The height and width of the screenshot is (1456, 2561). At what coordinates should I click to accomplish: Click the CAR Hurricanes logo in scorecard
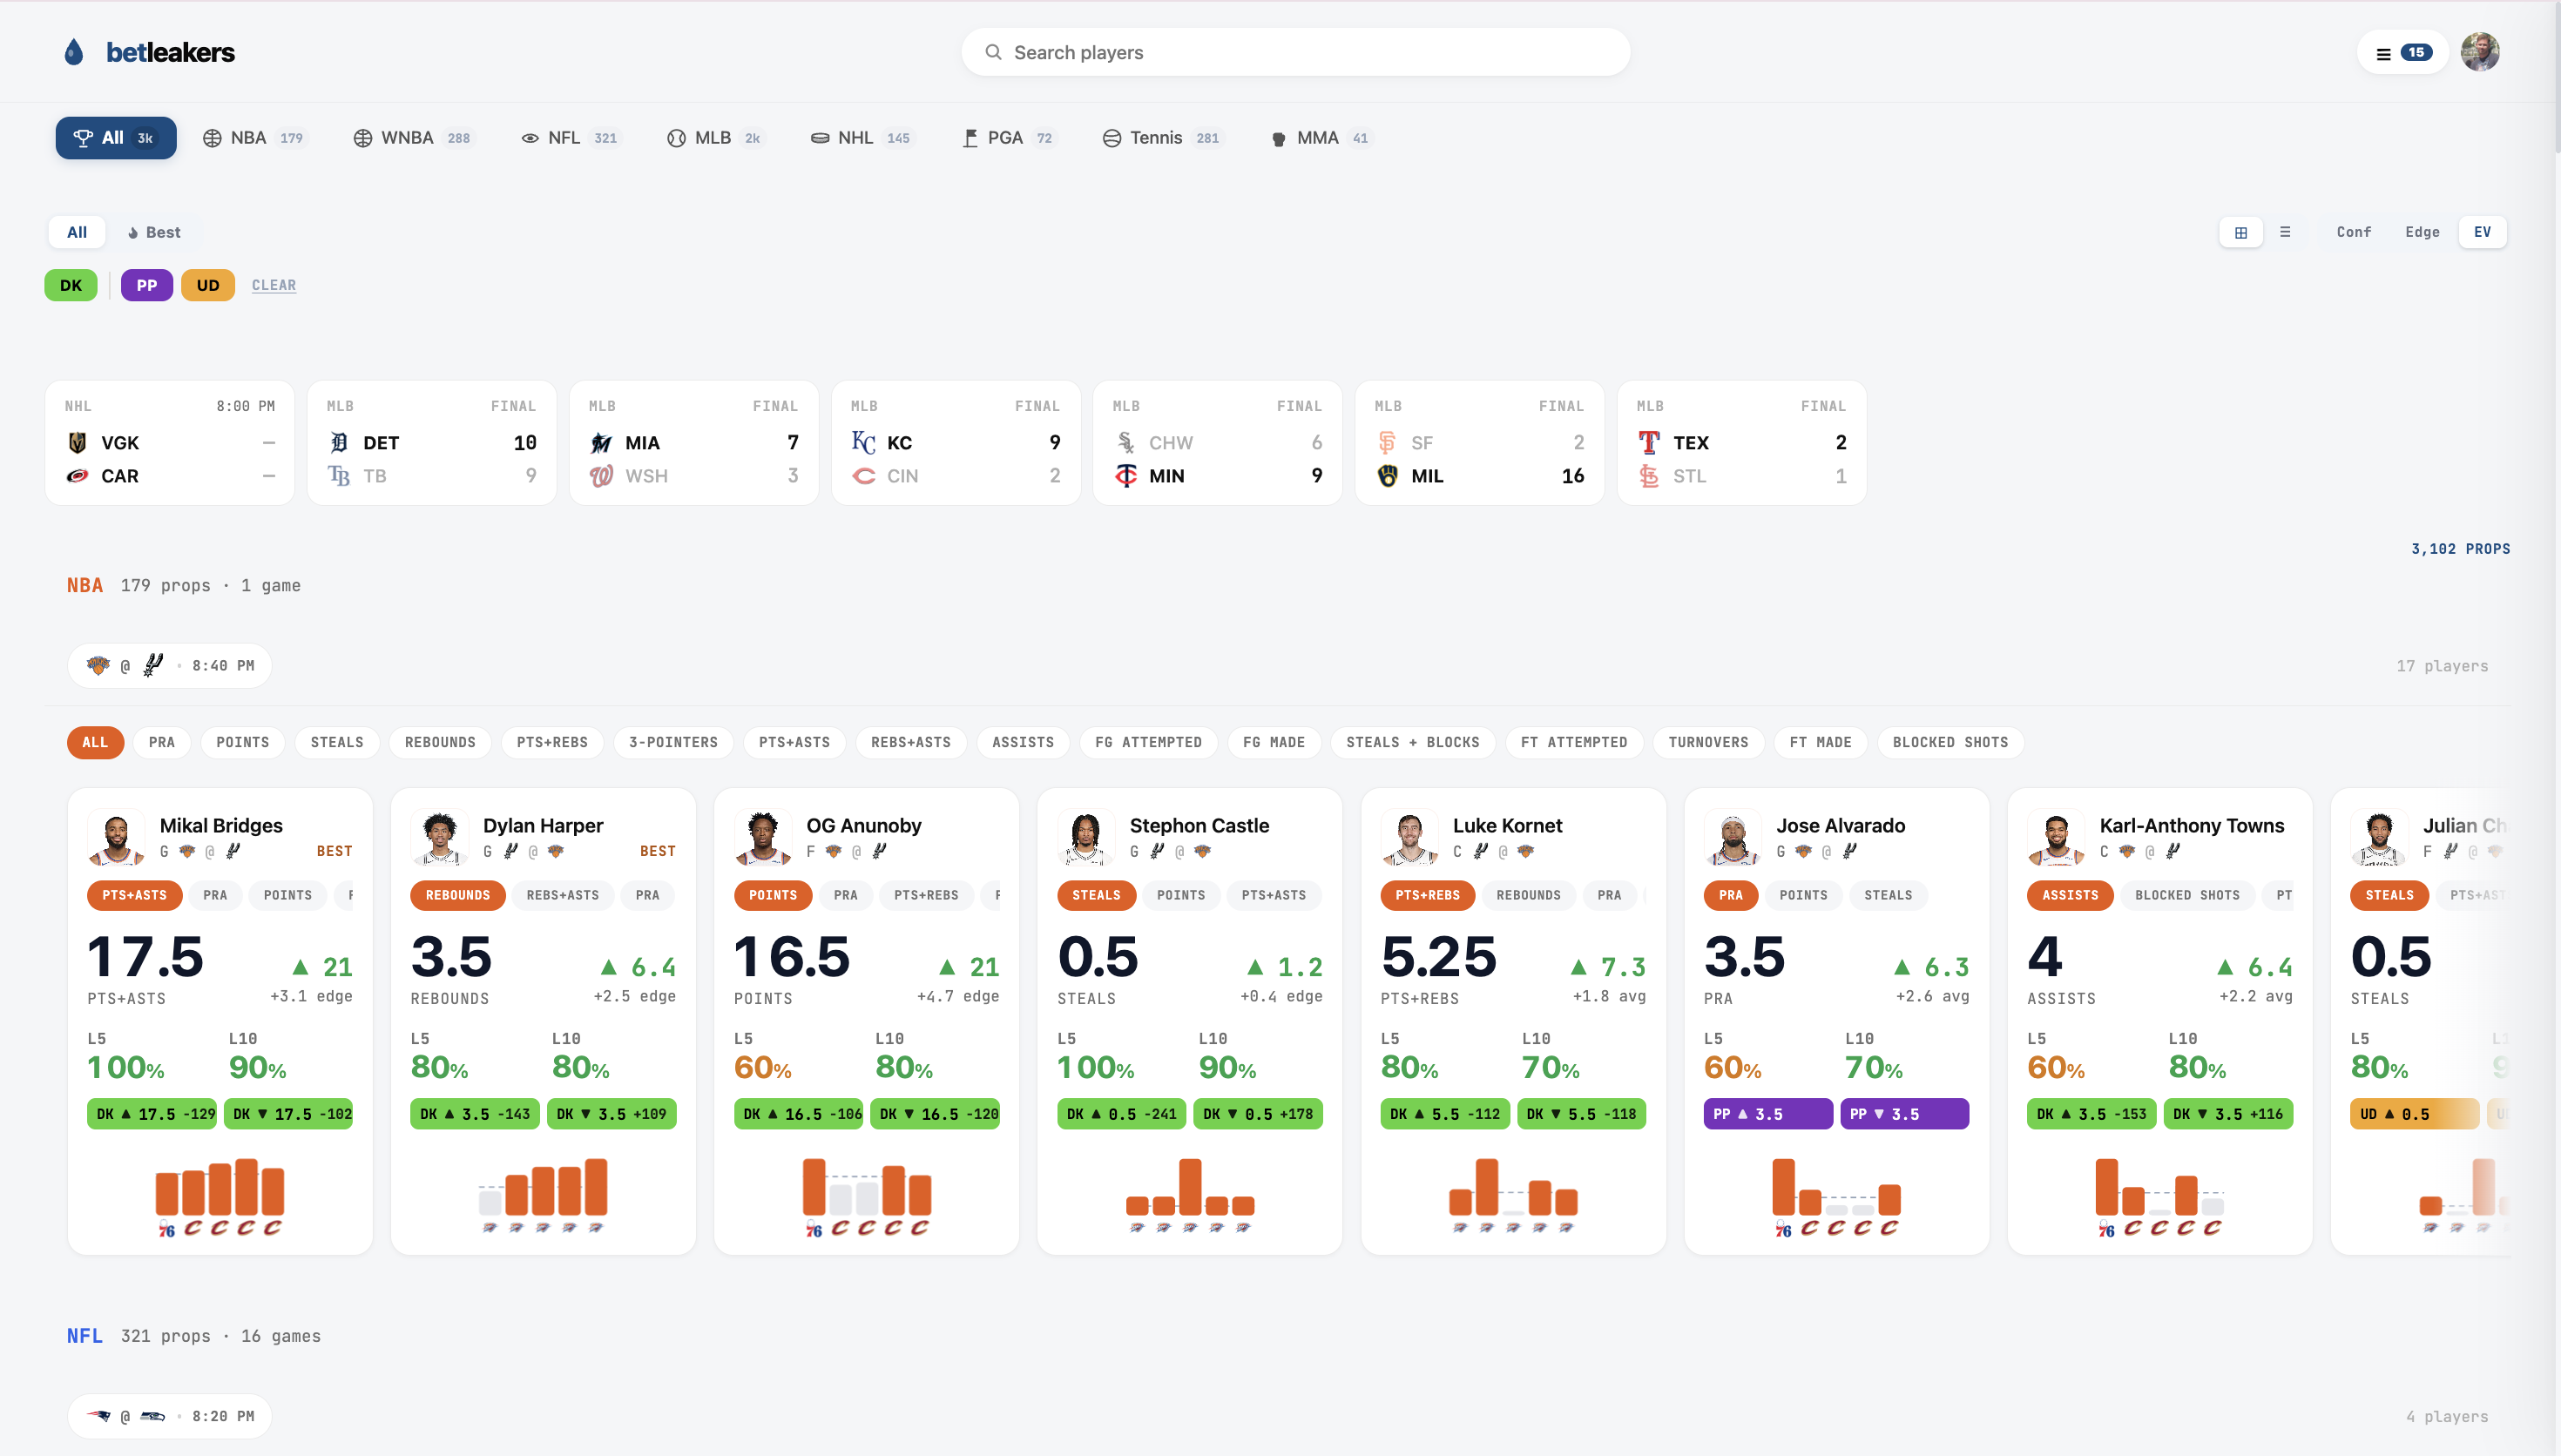77,476
